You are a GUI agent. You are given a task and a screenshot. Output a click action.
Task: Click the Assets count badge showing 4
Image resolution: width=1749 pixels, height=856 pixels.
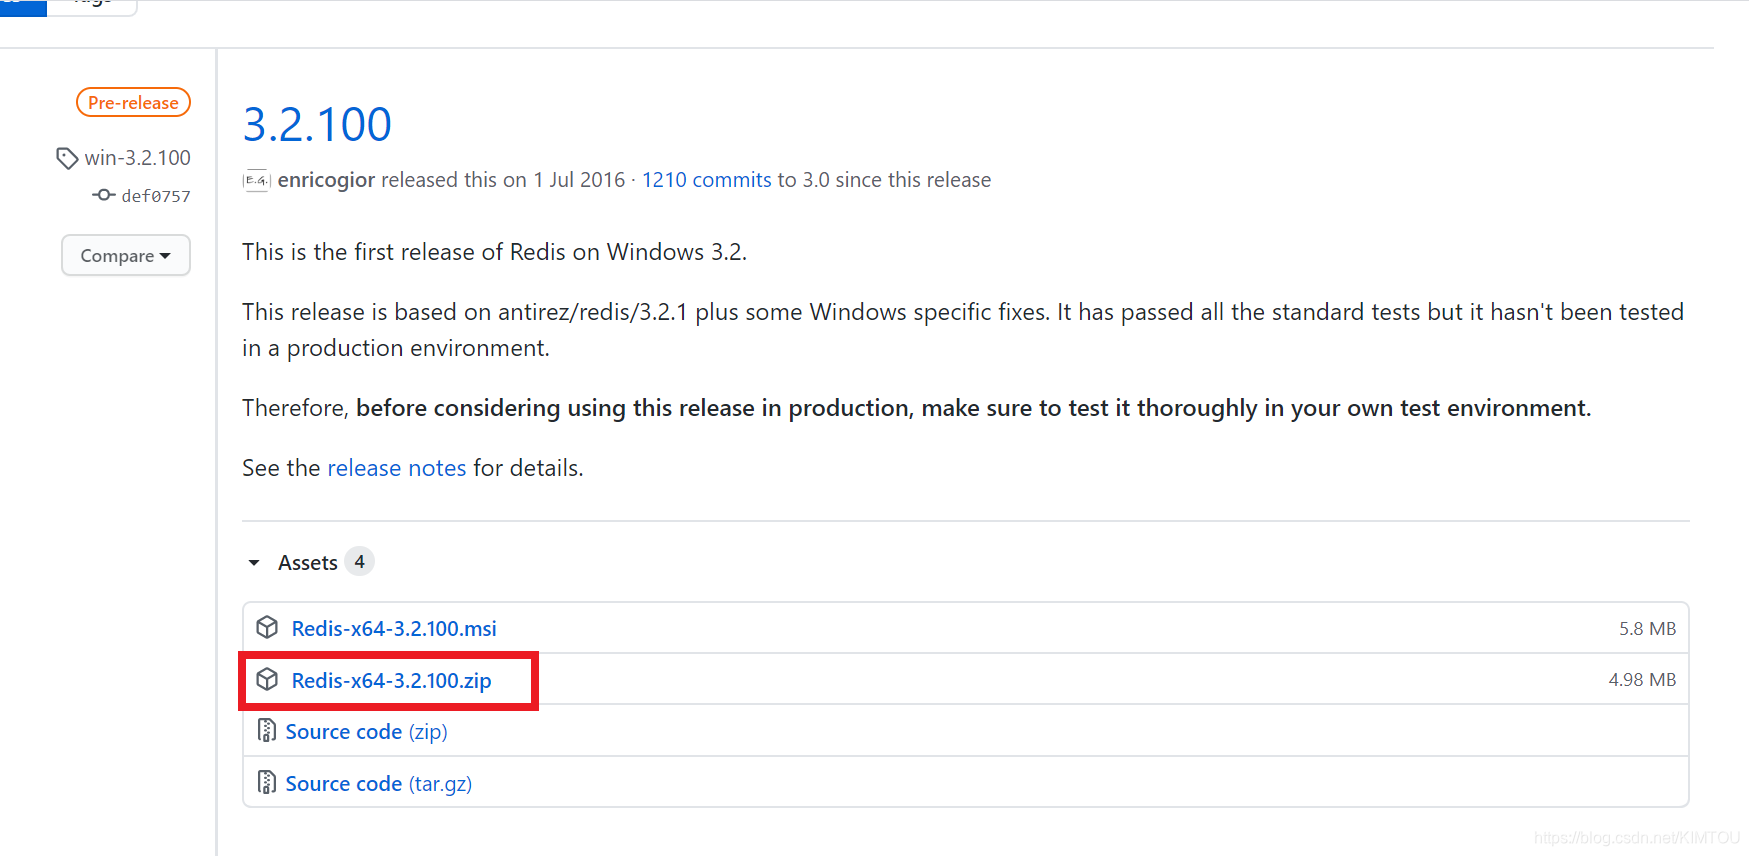[x=359, y=562]
